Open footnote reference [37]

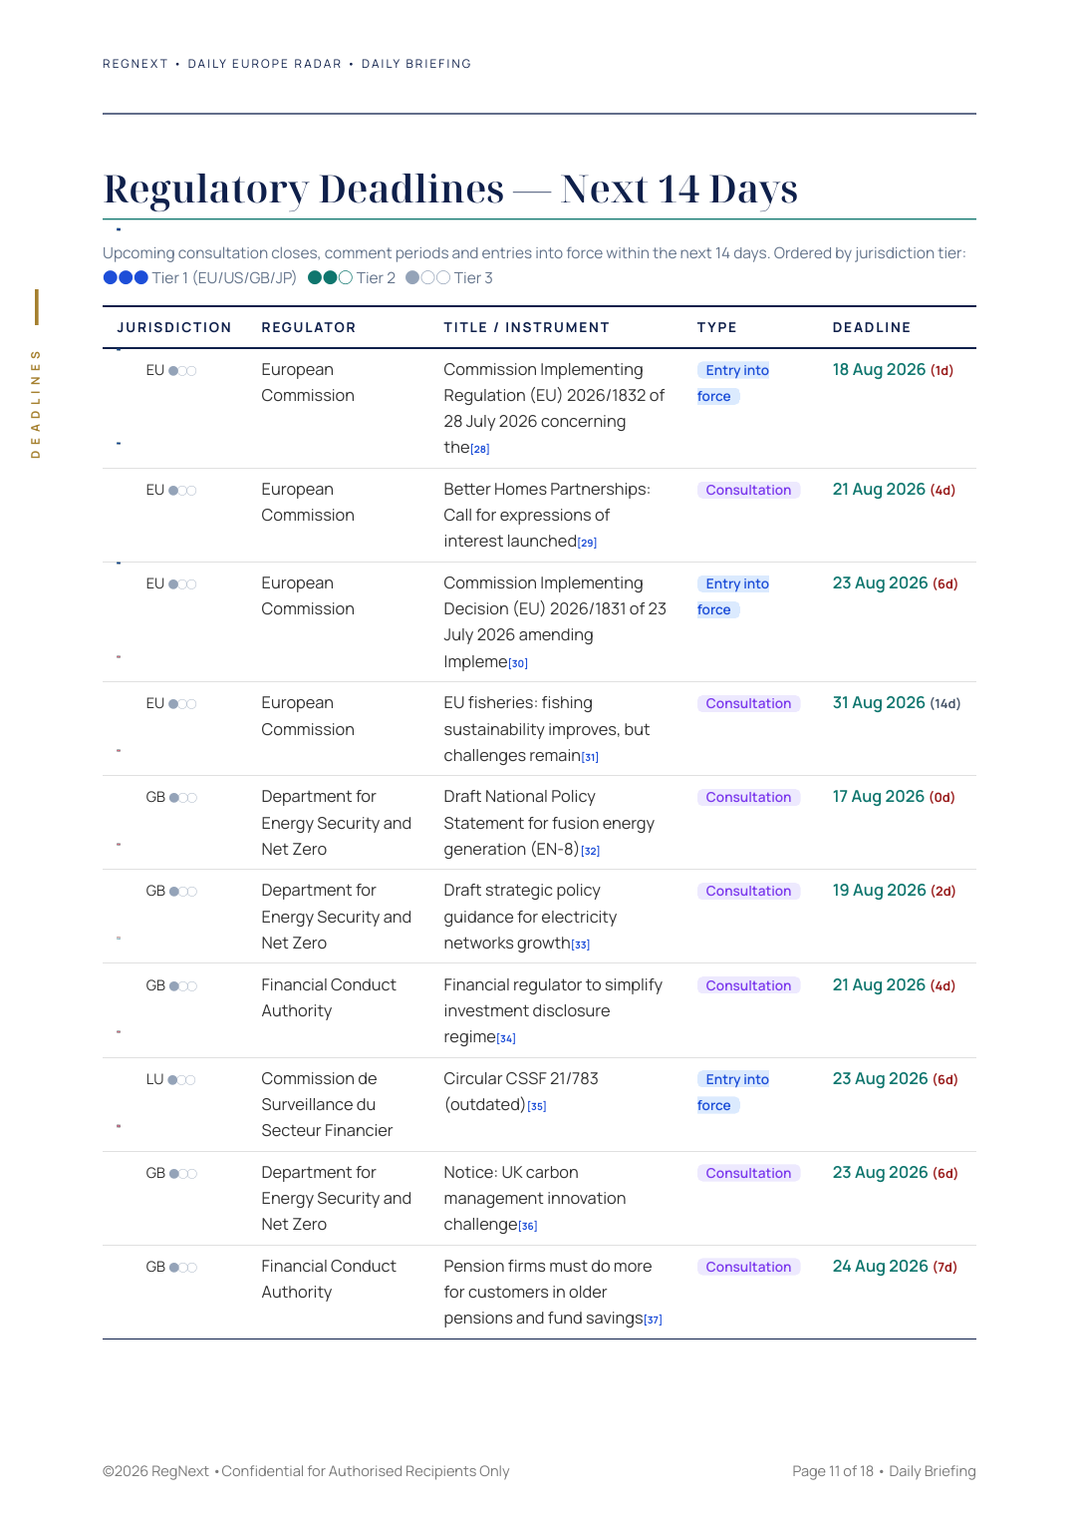click(653, 1319)
